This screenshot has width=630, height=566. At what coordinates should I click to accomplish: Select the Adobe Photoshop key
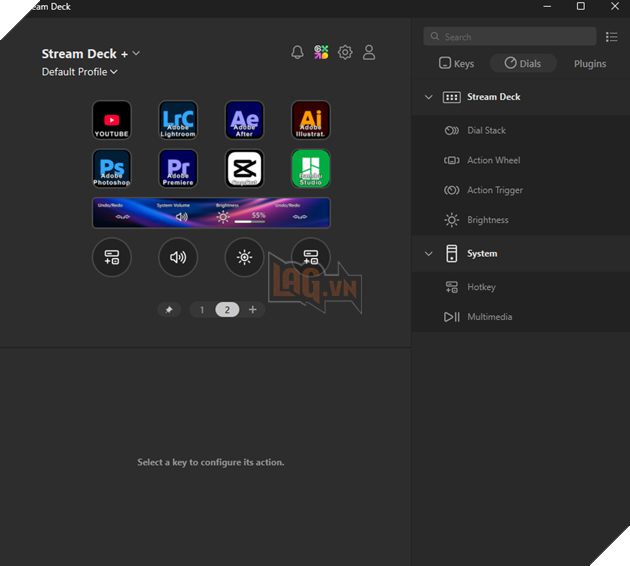pyautogui.click(x=112, y=168)
